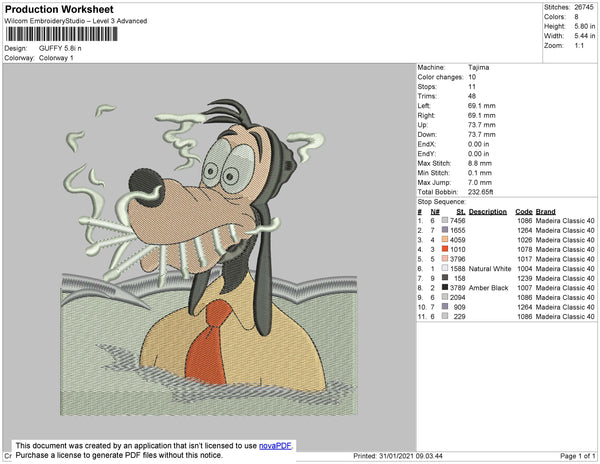Select the Trims value 48
Screen dimensions: 600x464
[472, 96]
